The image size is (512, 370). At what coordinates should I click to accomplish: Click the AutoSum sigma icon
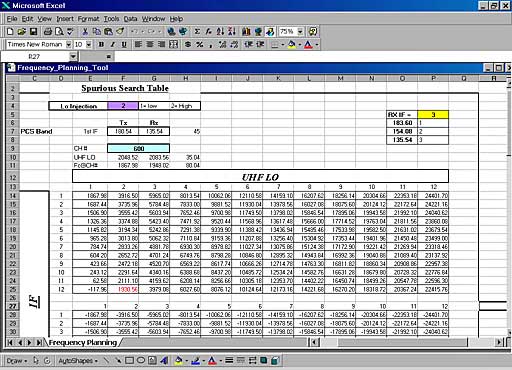click(197, 32)
